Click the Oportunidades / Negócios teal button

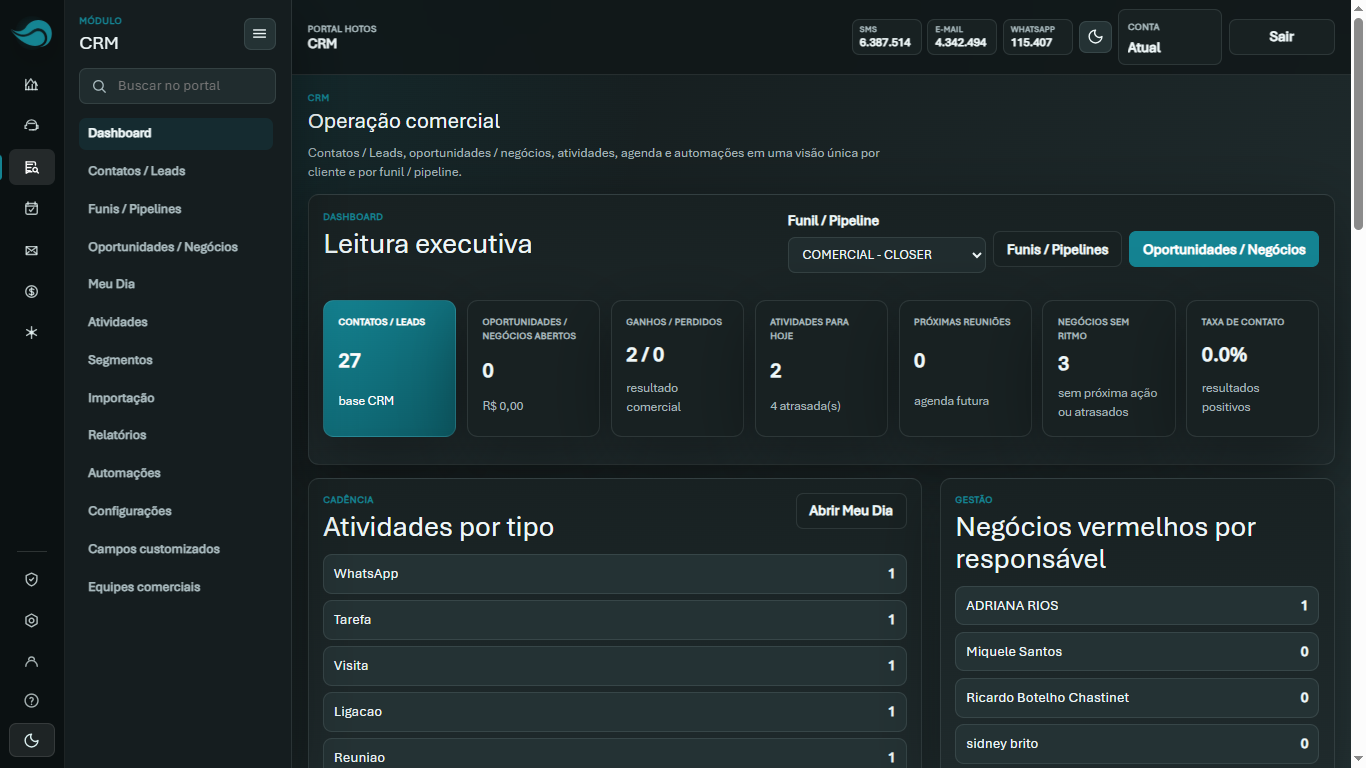click(x=1224, y=249)
